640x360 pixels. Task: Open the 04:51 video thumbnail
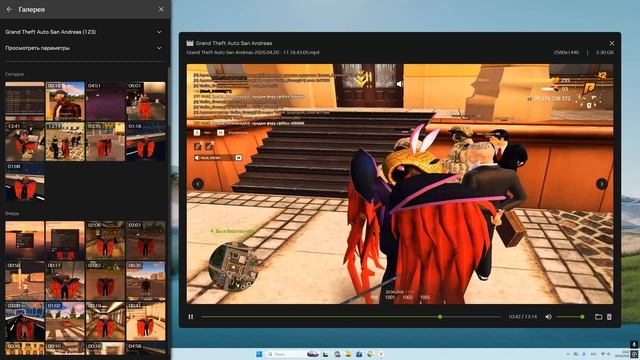click(105, 101)
